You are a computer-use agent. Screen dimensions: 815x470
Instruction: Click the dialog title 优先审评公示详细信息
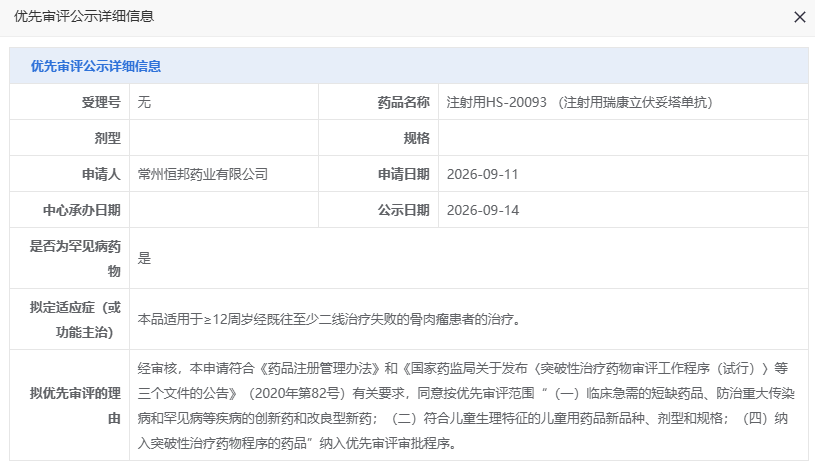point(84,17)
